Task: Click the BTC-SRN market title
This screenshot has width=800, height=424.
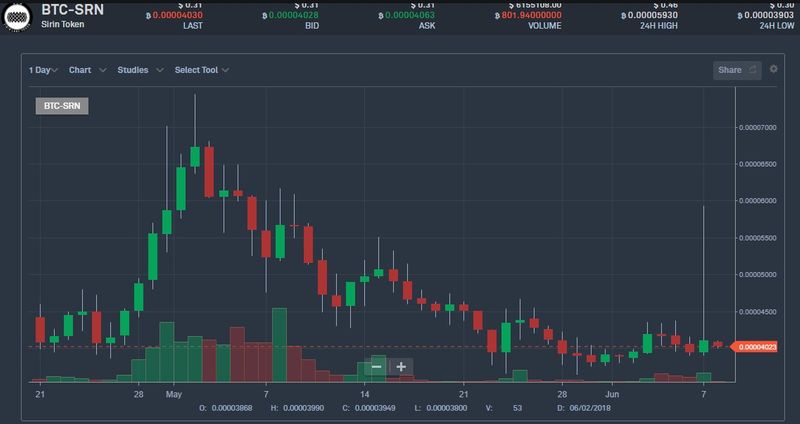Action: tap(72, 7)
